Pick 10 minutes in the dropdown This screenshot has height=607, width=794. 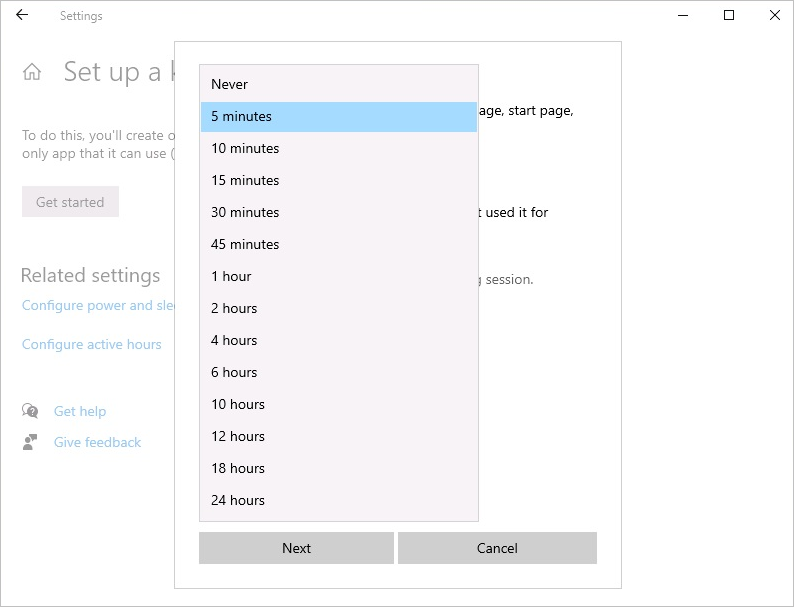pos(339,148)
